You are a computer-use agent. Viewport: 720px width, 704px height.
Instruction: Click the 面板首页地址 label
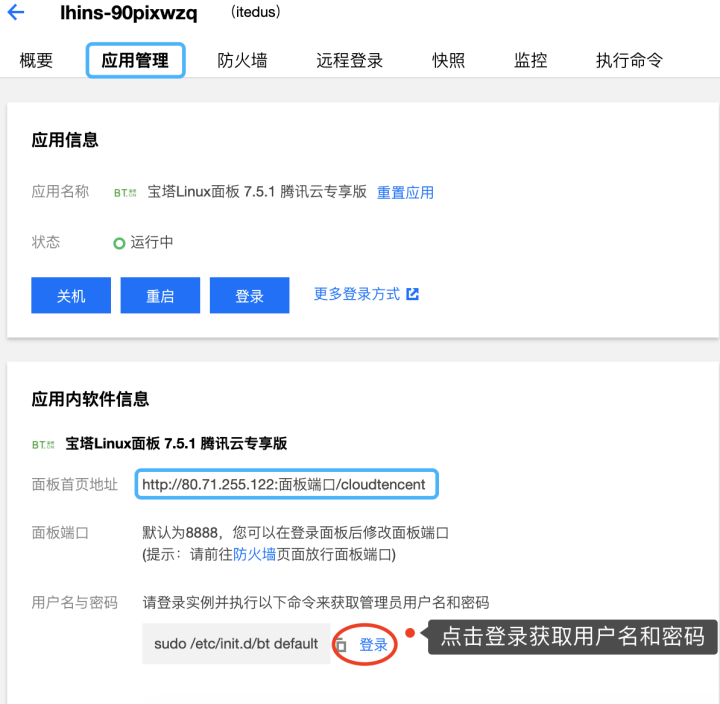point(75,484)
